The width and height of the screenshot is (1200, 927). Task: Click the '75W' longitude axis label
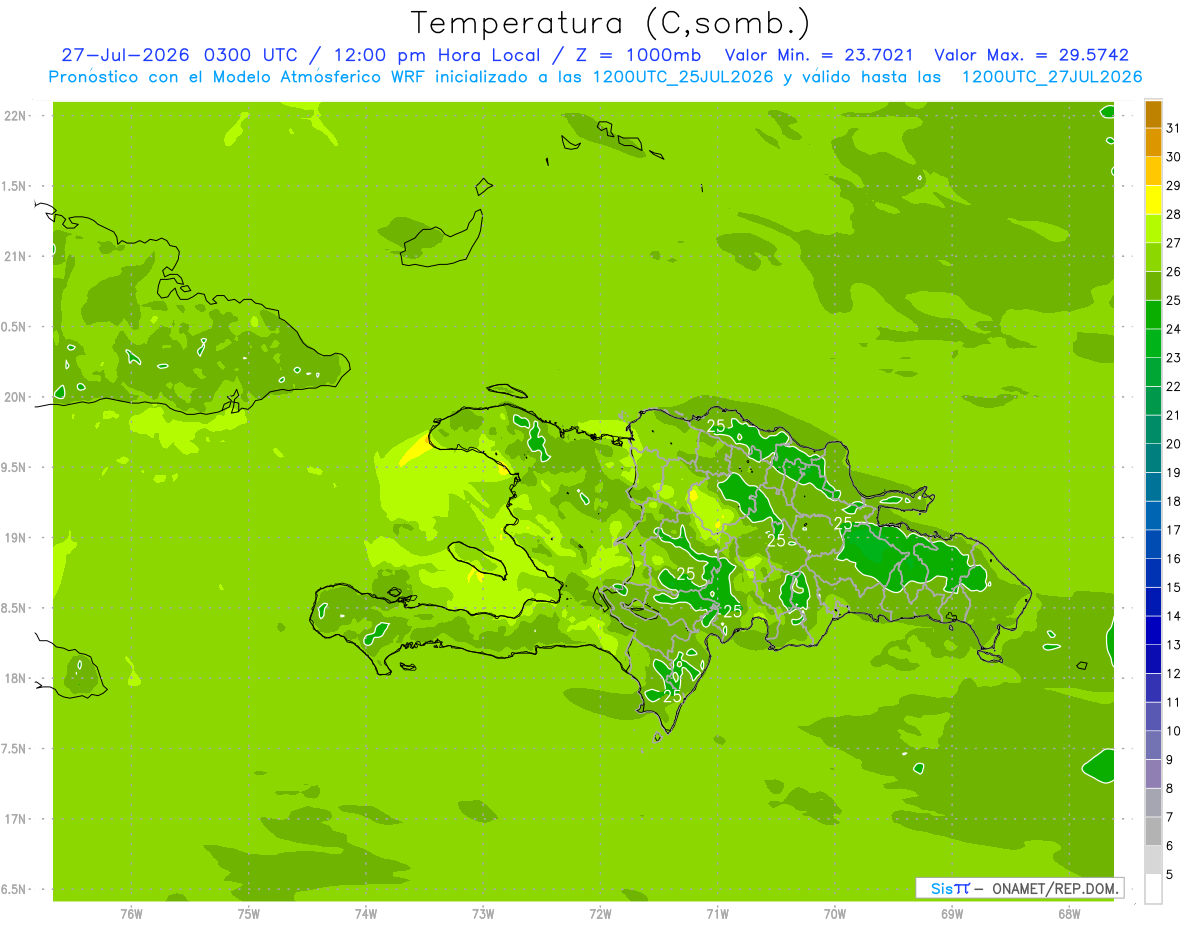(249, 914)
